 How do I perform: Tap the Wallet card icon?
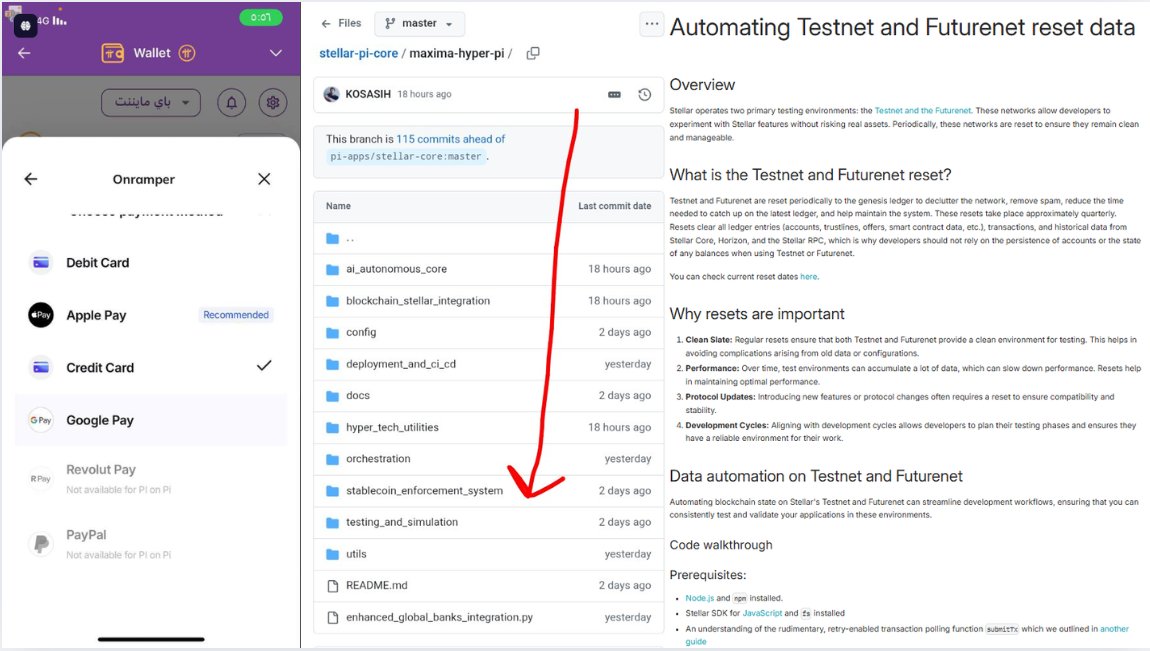click(112, 53)
